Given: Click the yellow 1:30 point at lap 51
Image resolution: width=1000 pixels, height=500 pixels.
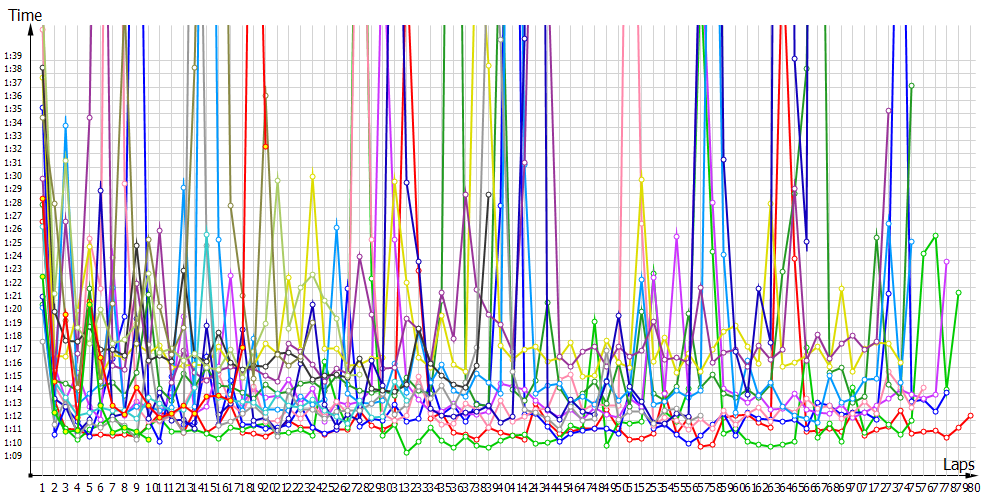Looking at the screenshot, I should coord(642,179).
